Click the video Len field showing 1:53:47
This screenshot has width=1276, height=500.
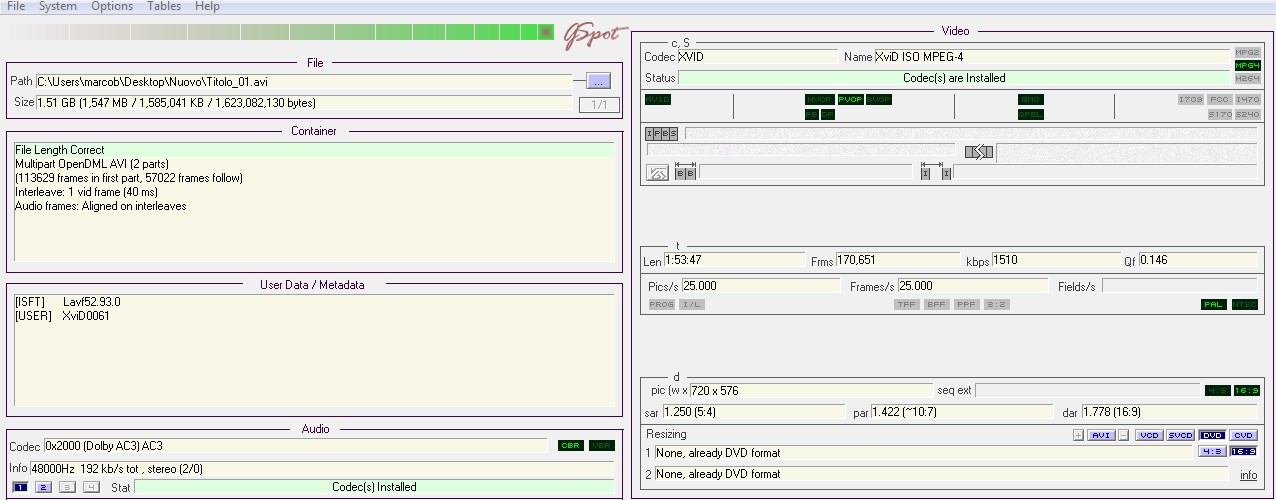734,260
